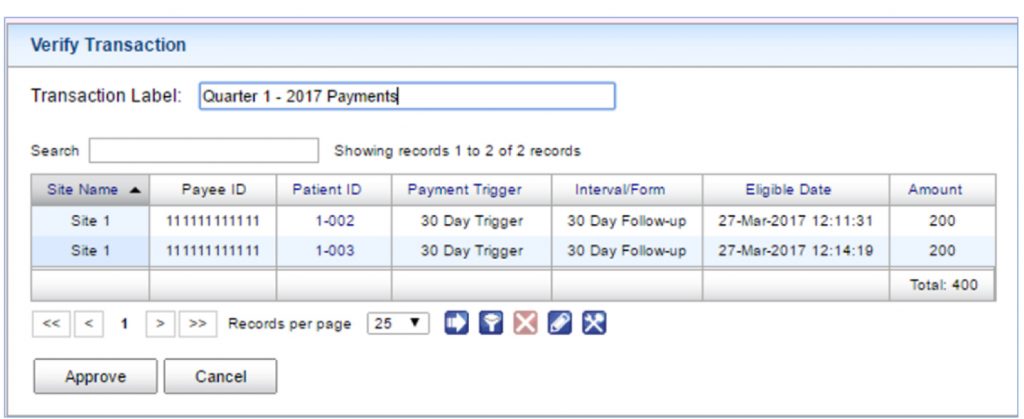Jump to the last page of records

[198, 324]
